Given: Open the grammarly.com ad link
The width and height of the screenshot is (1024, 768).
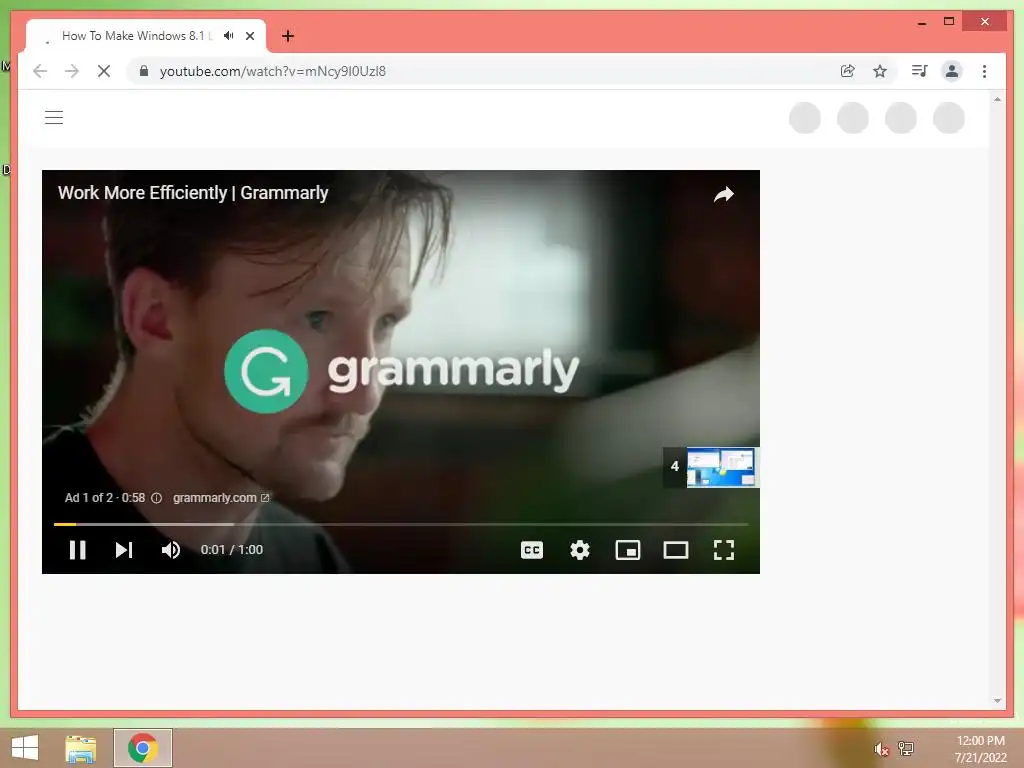Looking at the screenshot, I should [x=221, y=498].
